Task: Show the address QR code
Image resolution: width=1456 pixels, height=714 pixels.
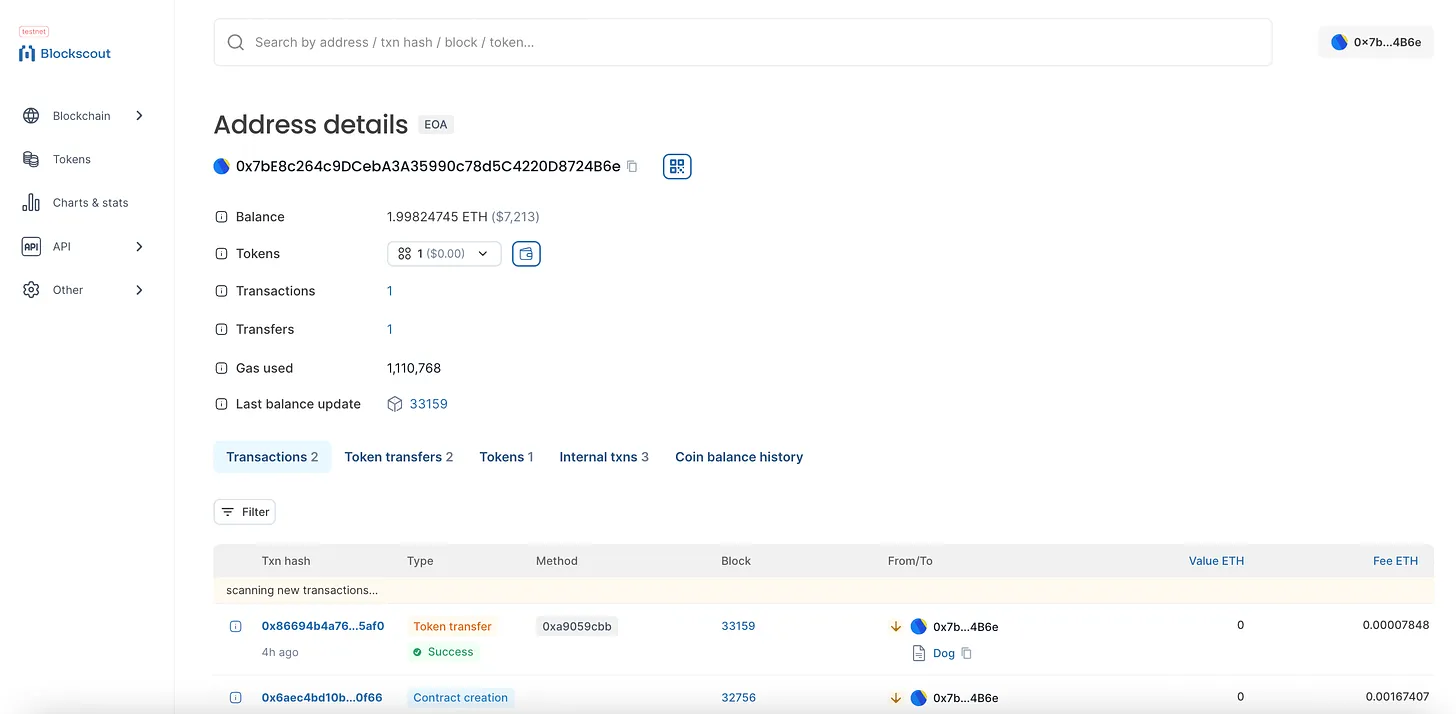Action: (x=677, y=166)
